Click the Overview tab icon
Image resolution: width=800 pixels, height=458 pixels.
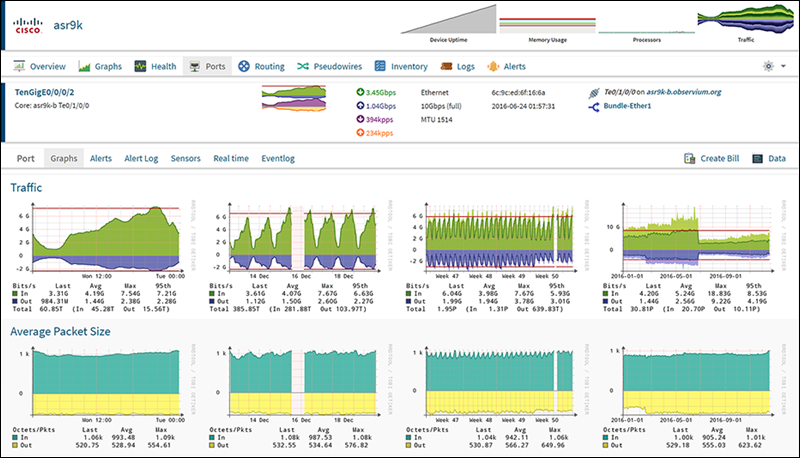[19, 66]
